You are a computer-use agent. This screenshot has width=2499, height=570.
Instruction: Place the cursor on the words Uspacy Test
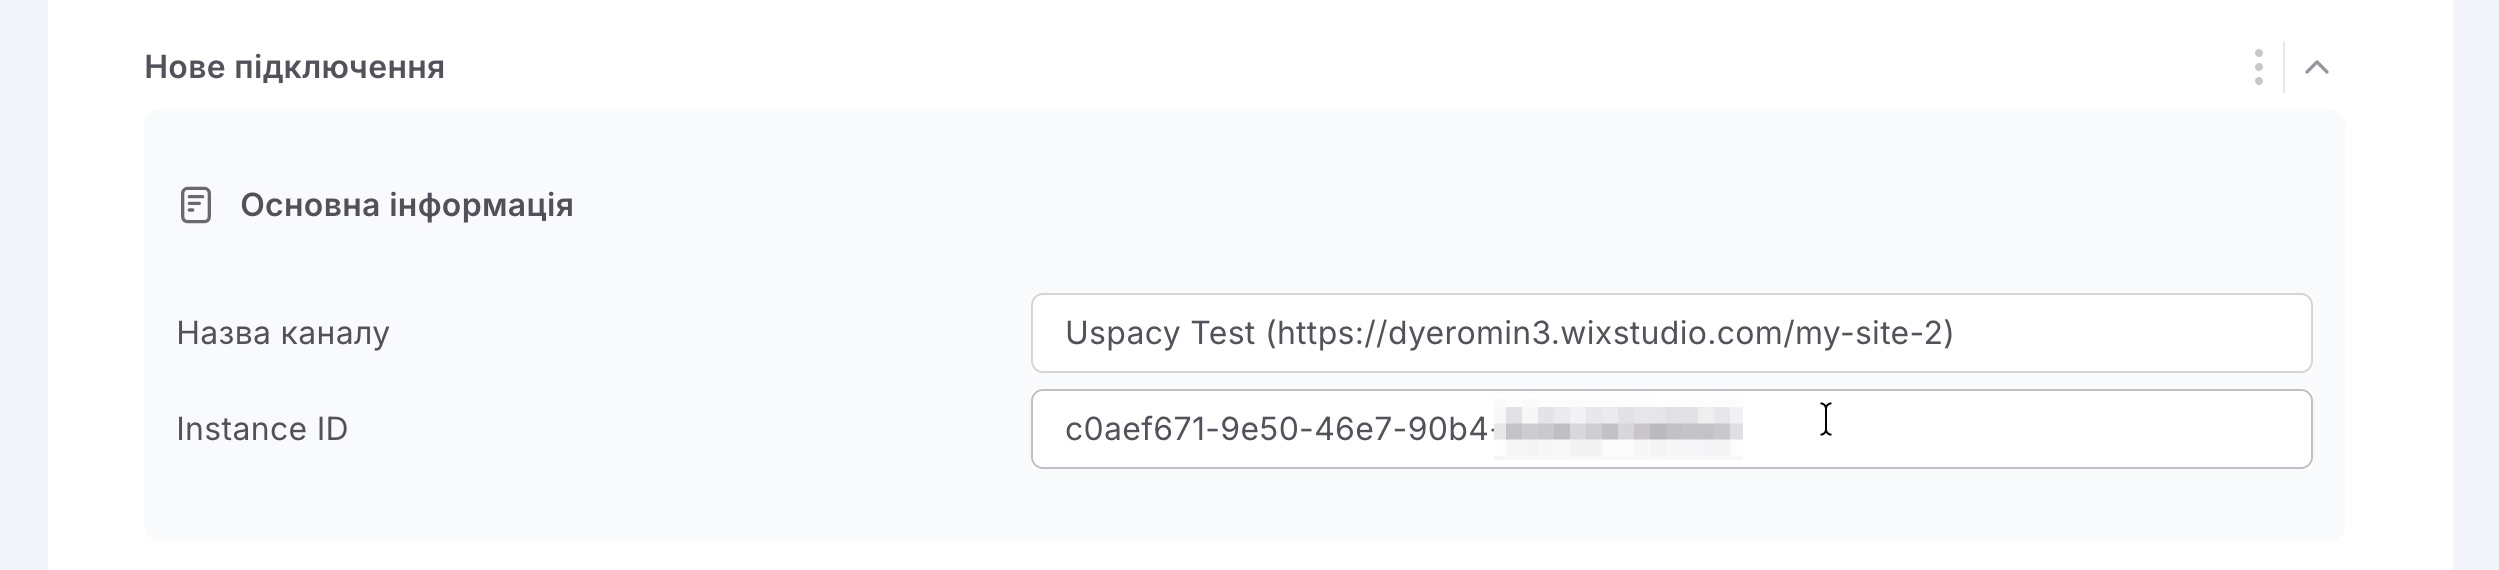[x=1160, y=333]
